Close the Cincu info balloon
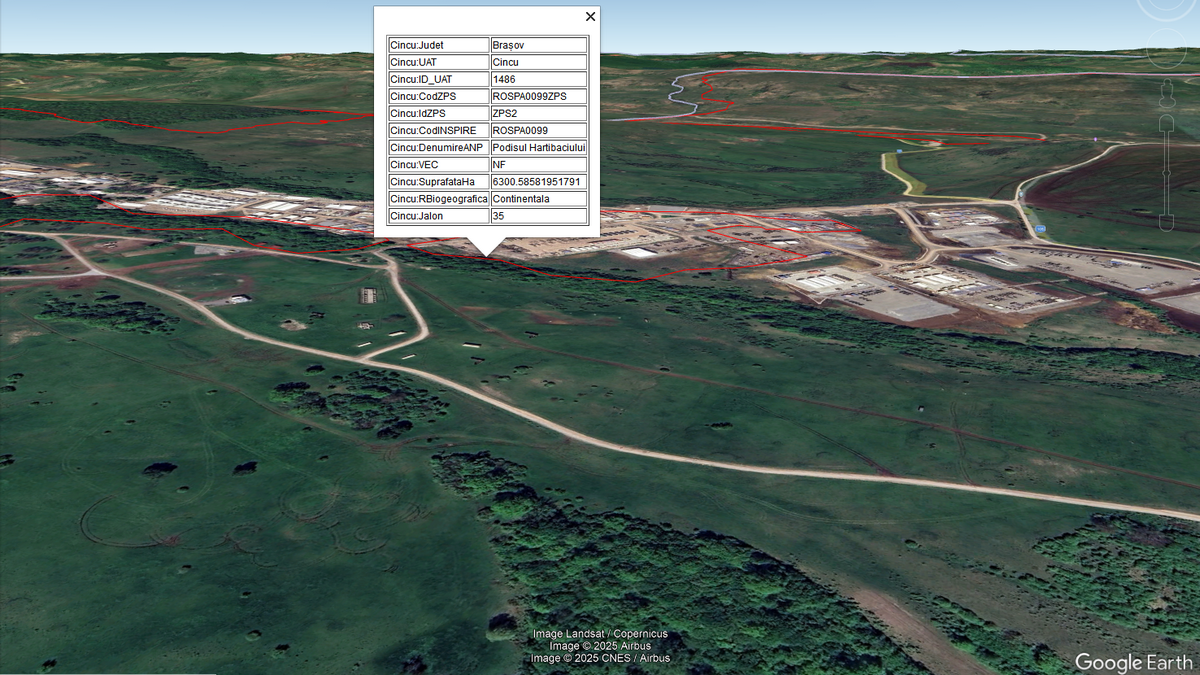Screen dimensions: 1200x675 (x=590, y=16)
